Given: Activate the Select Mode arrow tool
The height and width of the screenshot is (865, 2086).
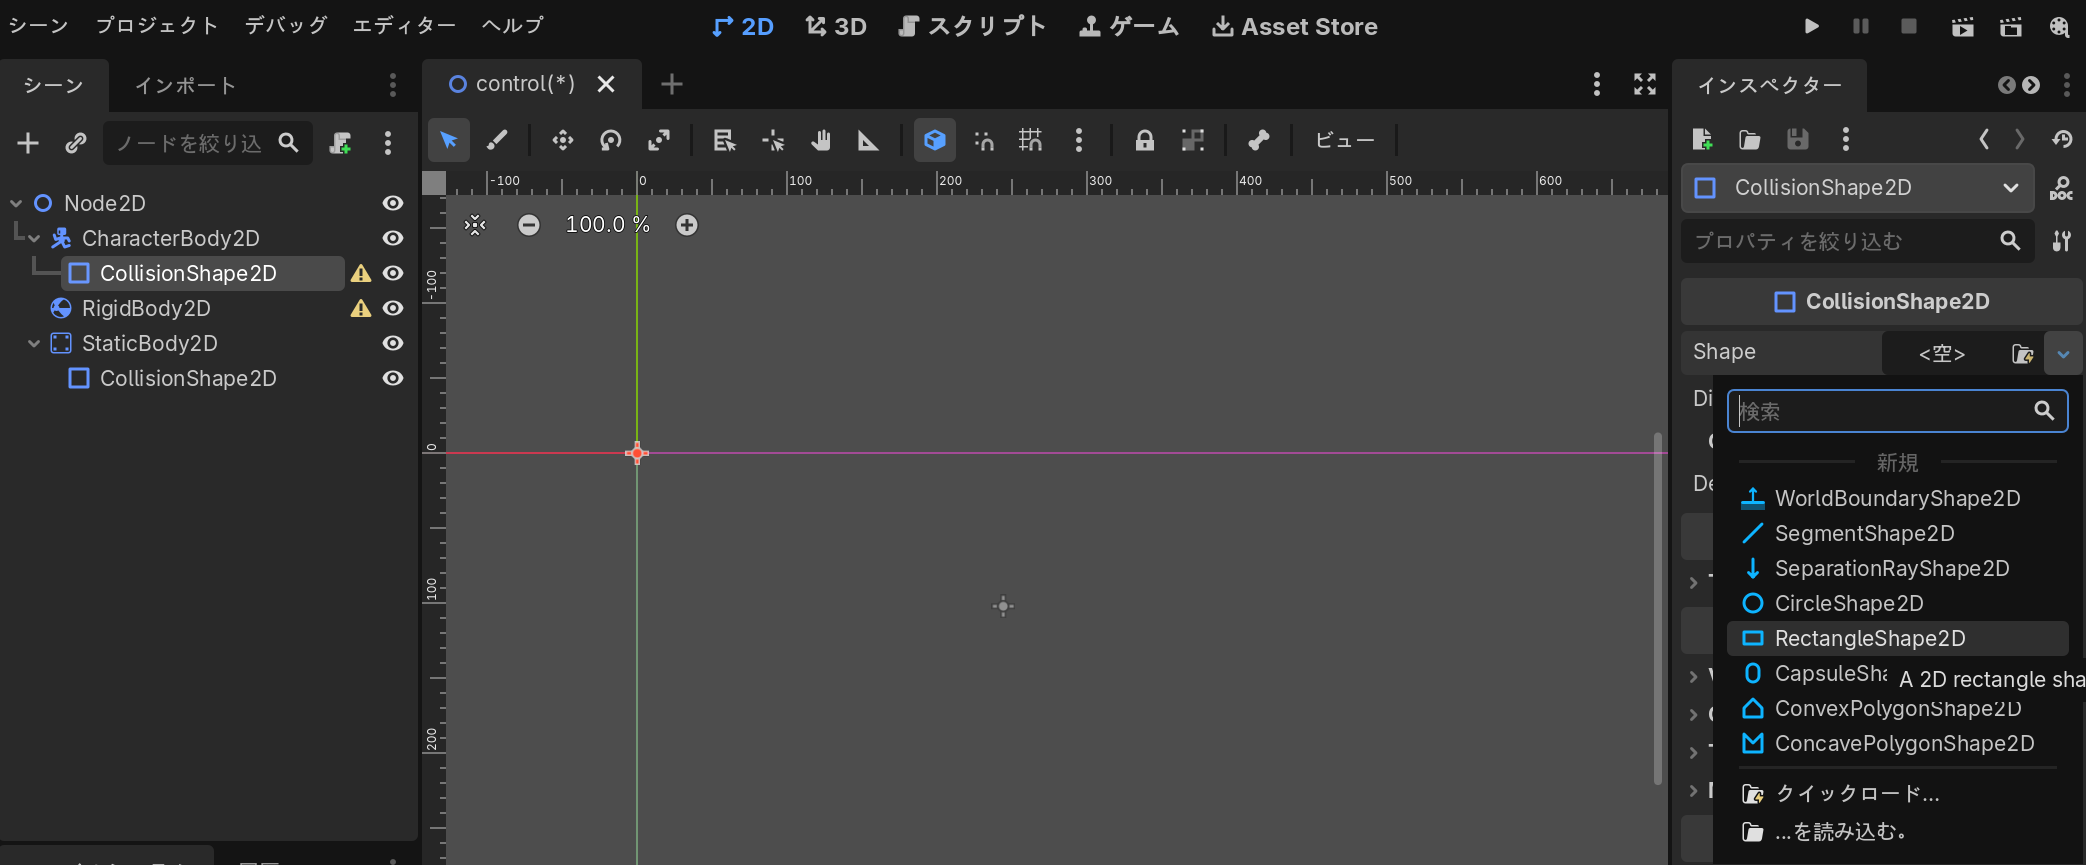Looking at the screenshot, I should point(449,140).
